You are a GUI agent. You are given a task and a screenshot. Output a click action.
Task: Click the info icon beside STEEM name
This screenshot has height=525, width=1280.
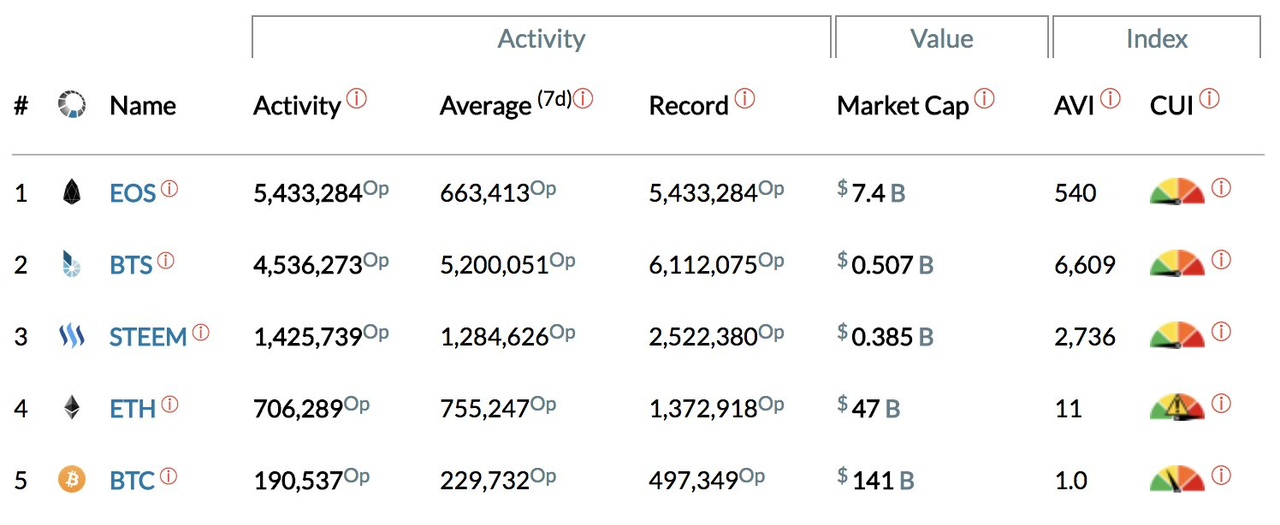(x=200, y=332)
